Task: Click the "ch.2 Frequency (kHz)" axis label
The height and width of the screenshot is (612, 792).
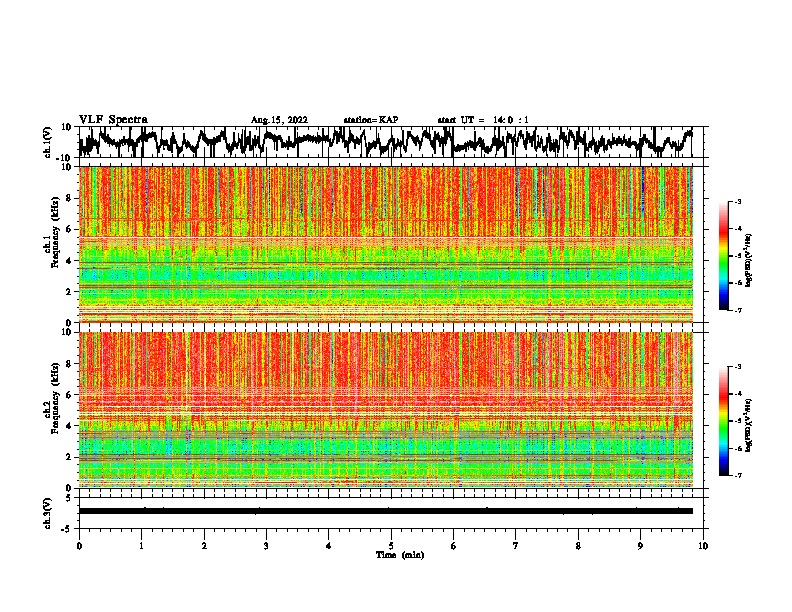Action: (52, 398)
